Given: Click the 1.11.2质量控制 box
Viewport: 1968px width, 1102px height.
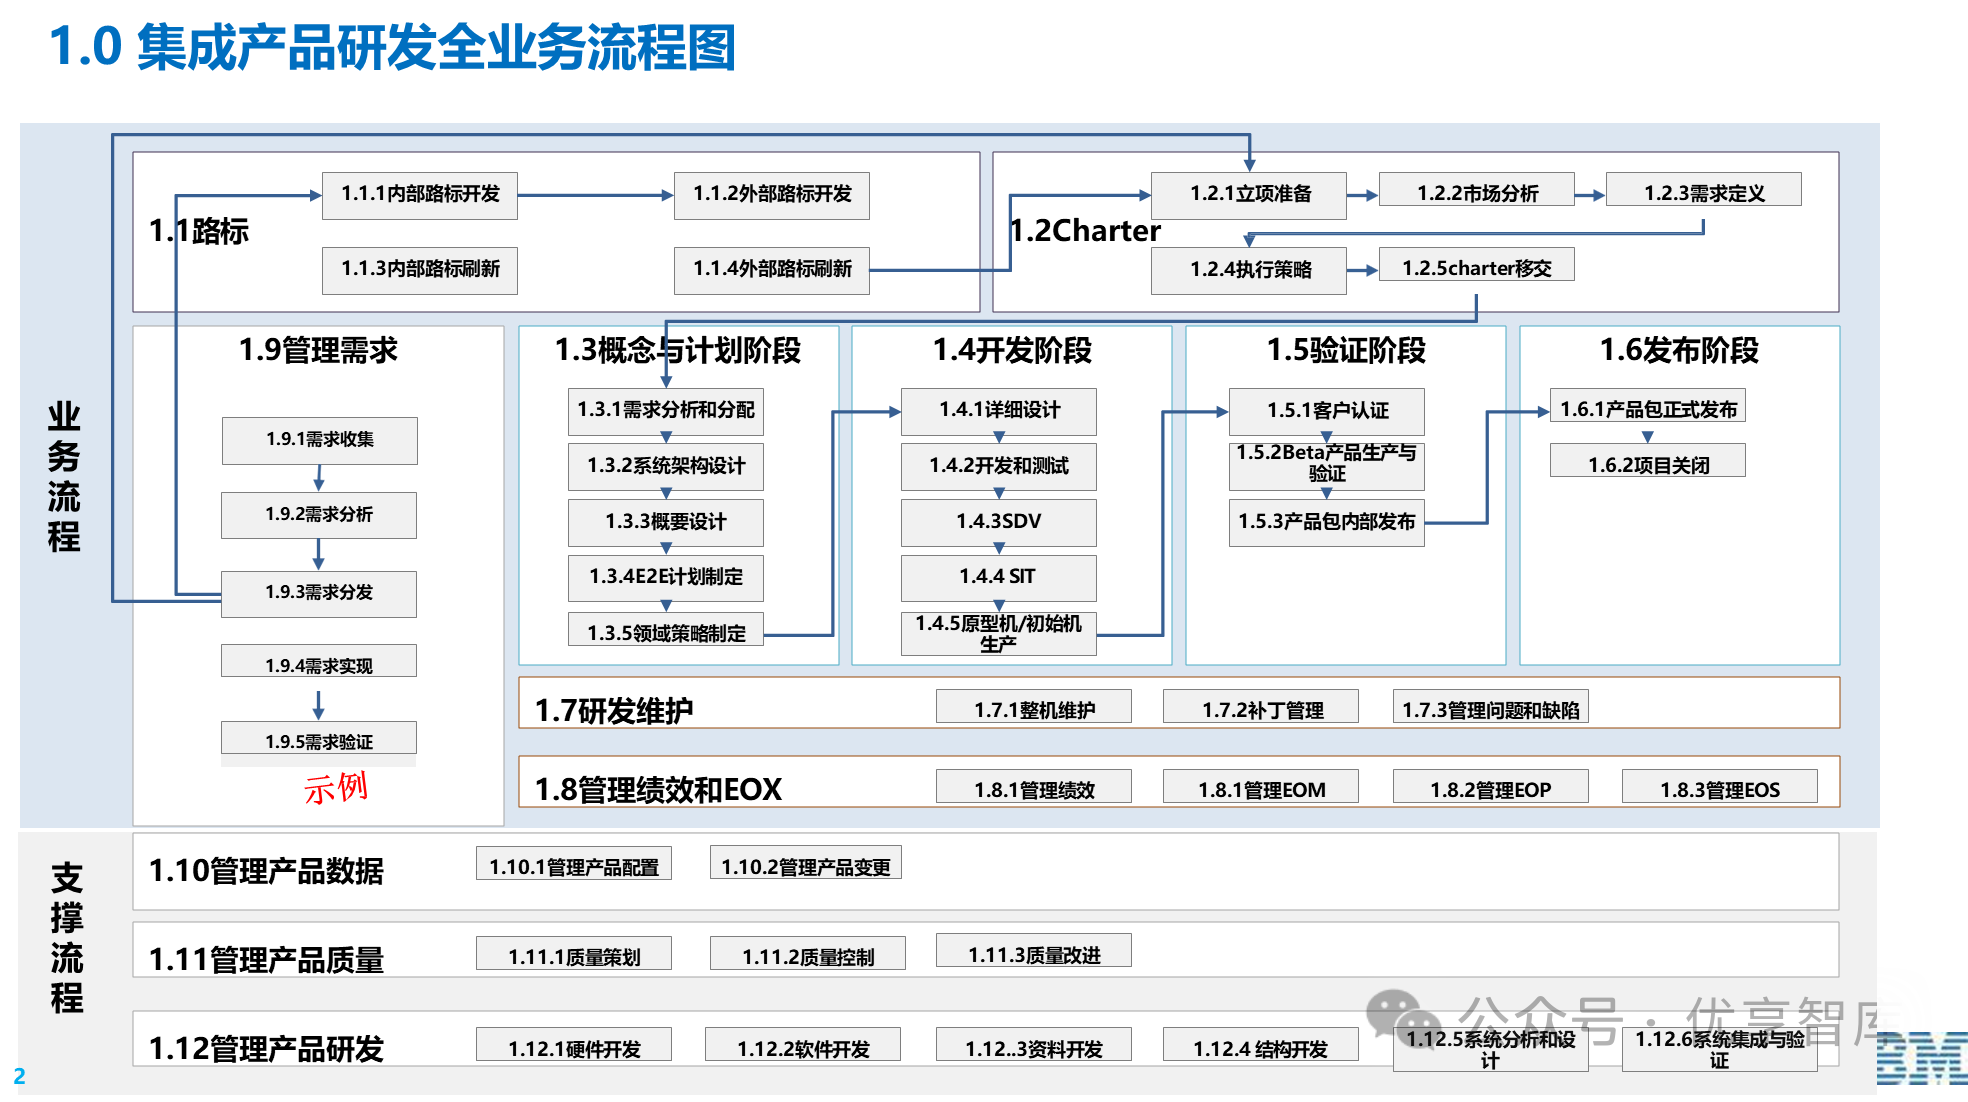Looking at the screenshot, I should pyautogui.click(x=806, y=956).
